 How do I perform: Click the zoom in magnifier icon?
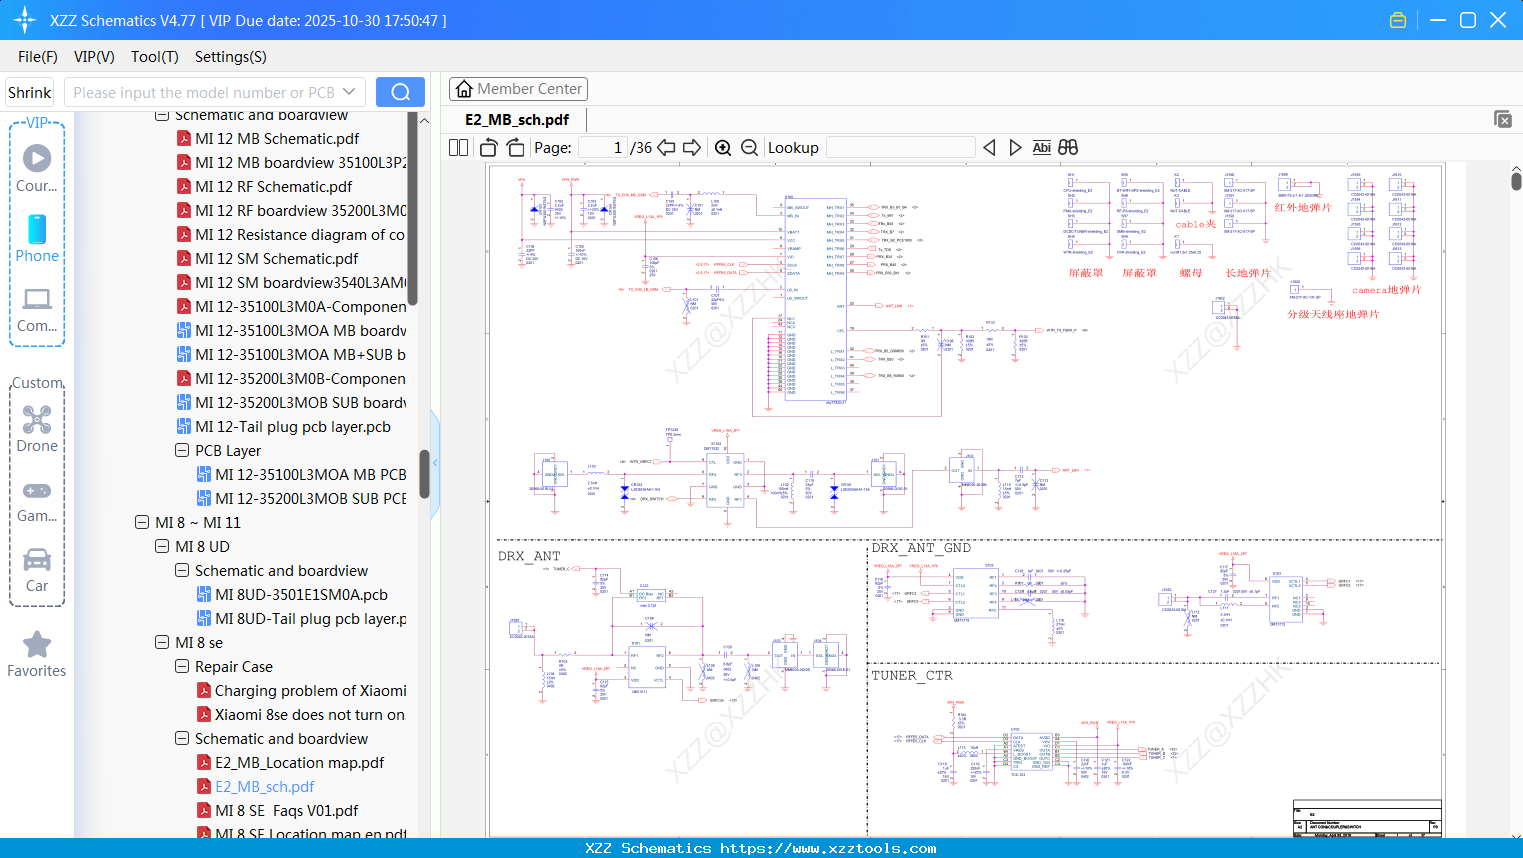click(x=723, y=148)
